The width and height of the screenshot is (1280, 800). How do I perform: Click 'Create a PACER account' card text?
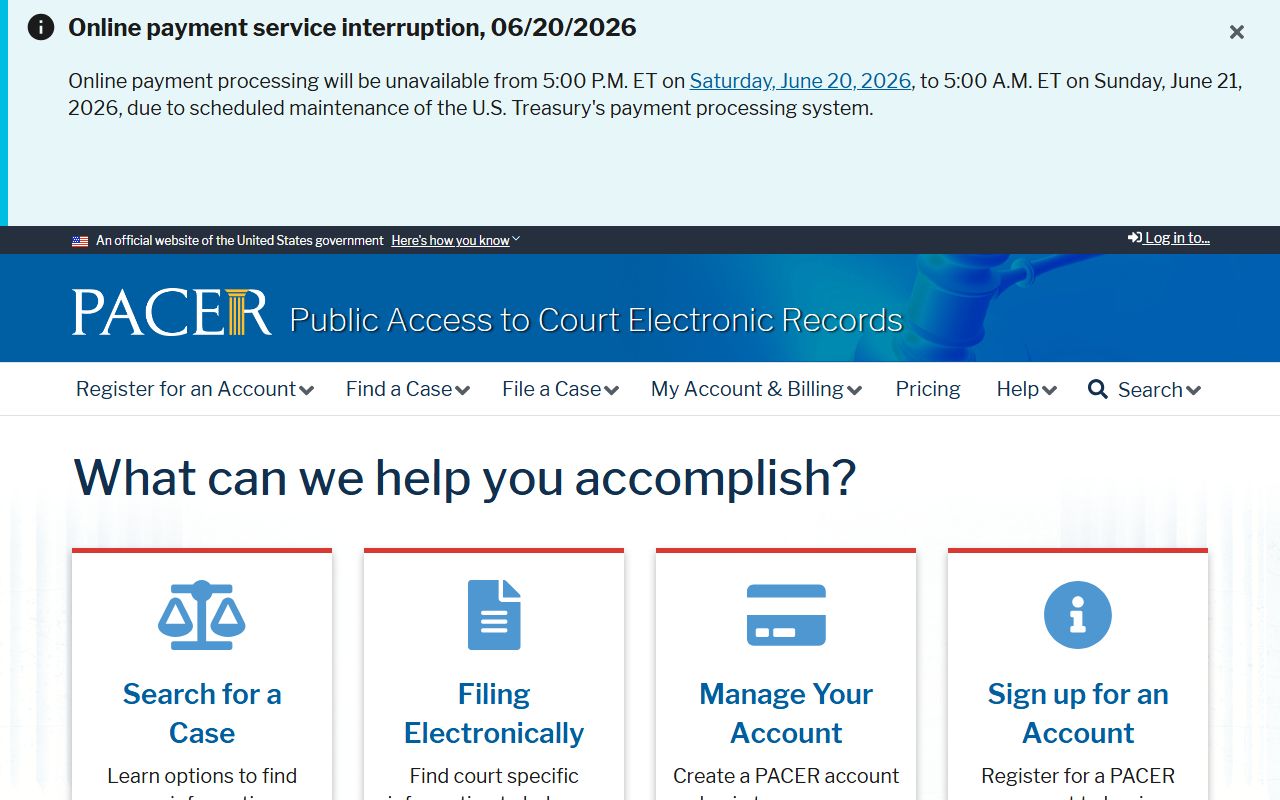[786, 776]
